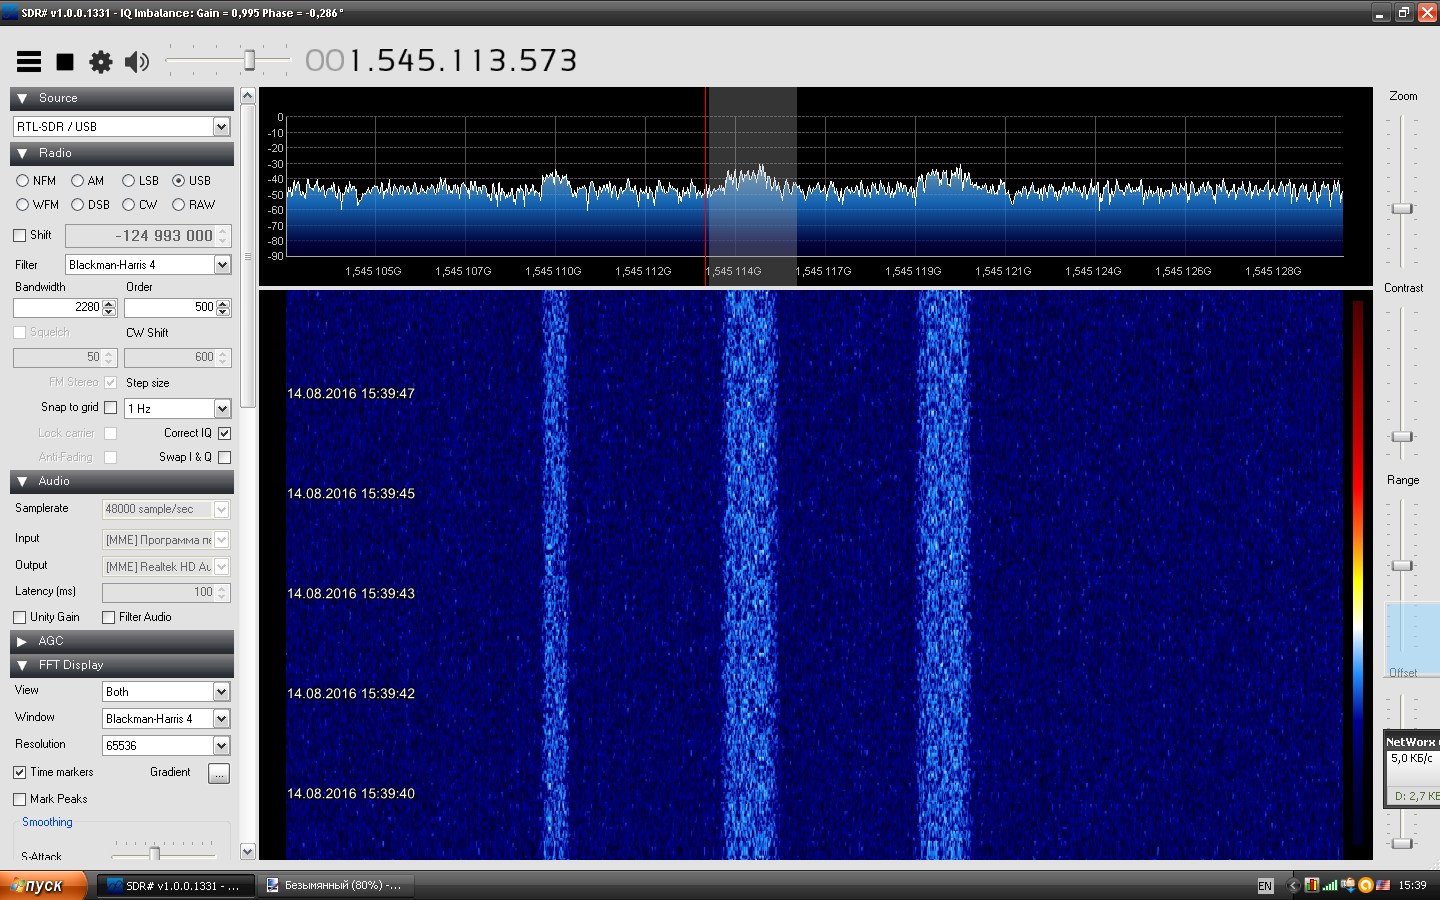Click the orange circular tray icon
The image size is (1440, 900).
1366,885
